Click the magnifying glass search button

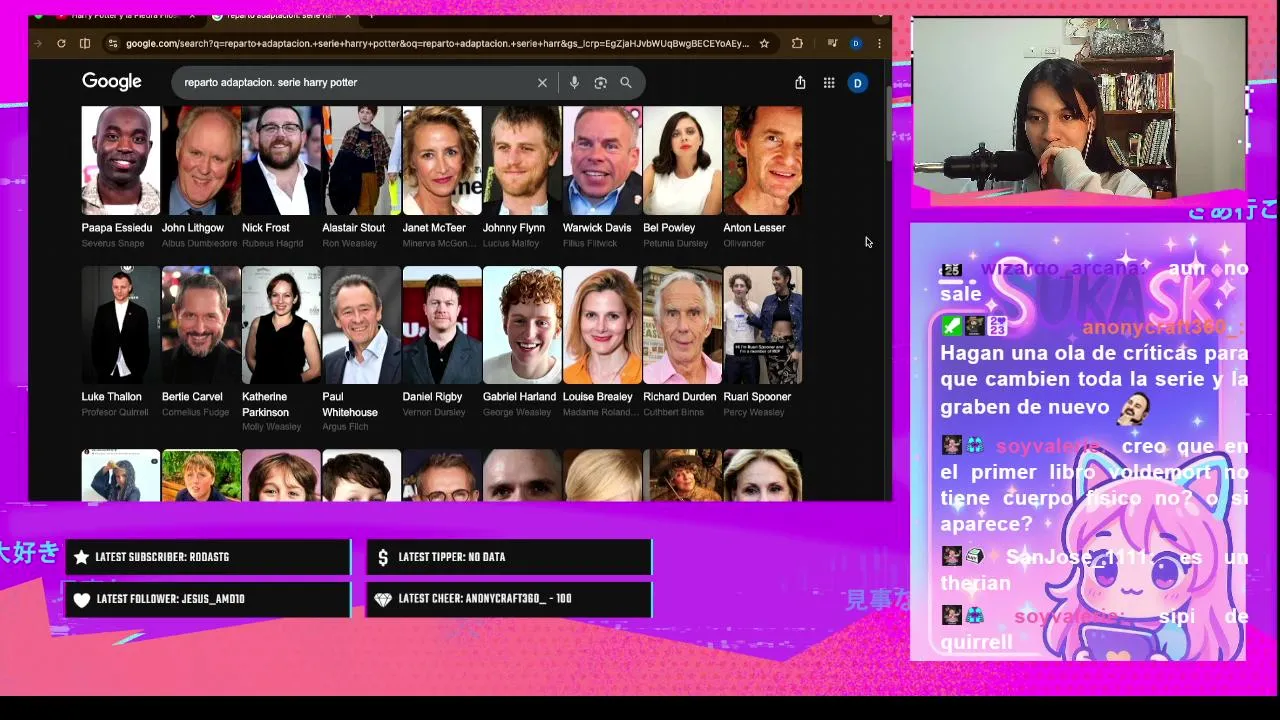point(626,83)
